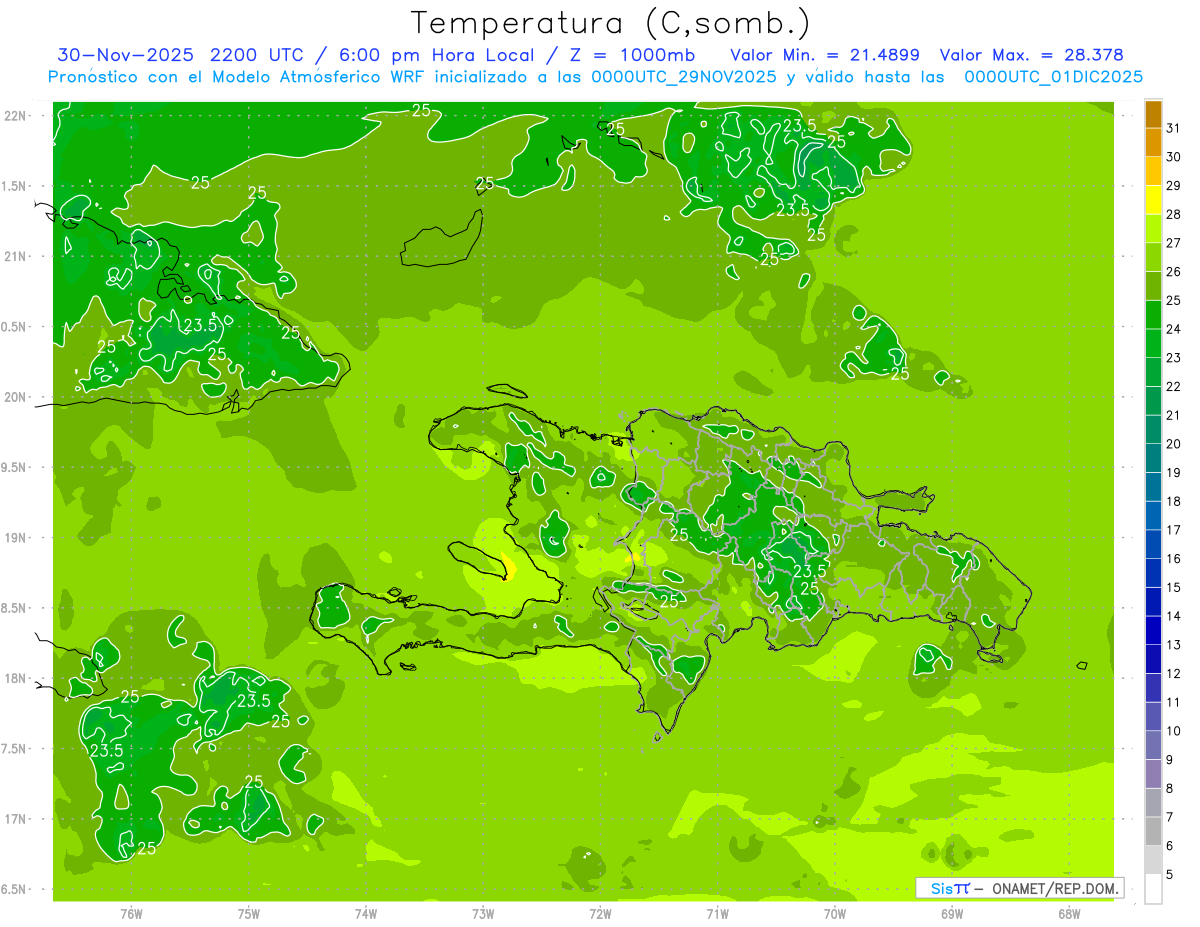Pick the orange swatch above 31 on the color scale
The height and width of the screenshot is (927, 1200).
[1153, 114]
